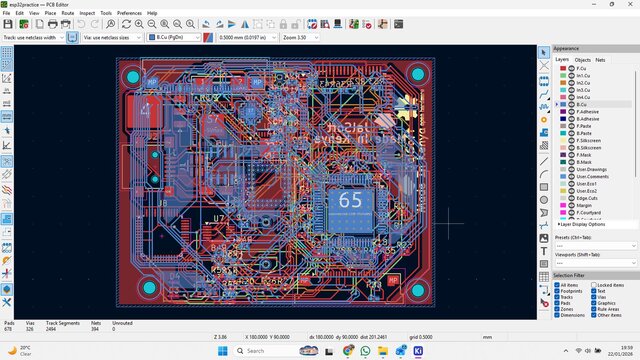Pick the Add Footprint tool
Image resolution: width=640 pixels, height=360 pixels.
pyautogui.click(x=544, y=80)
